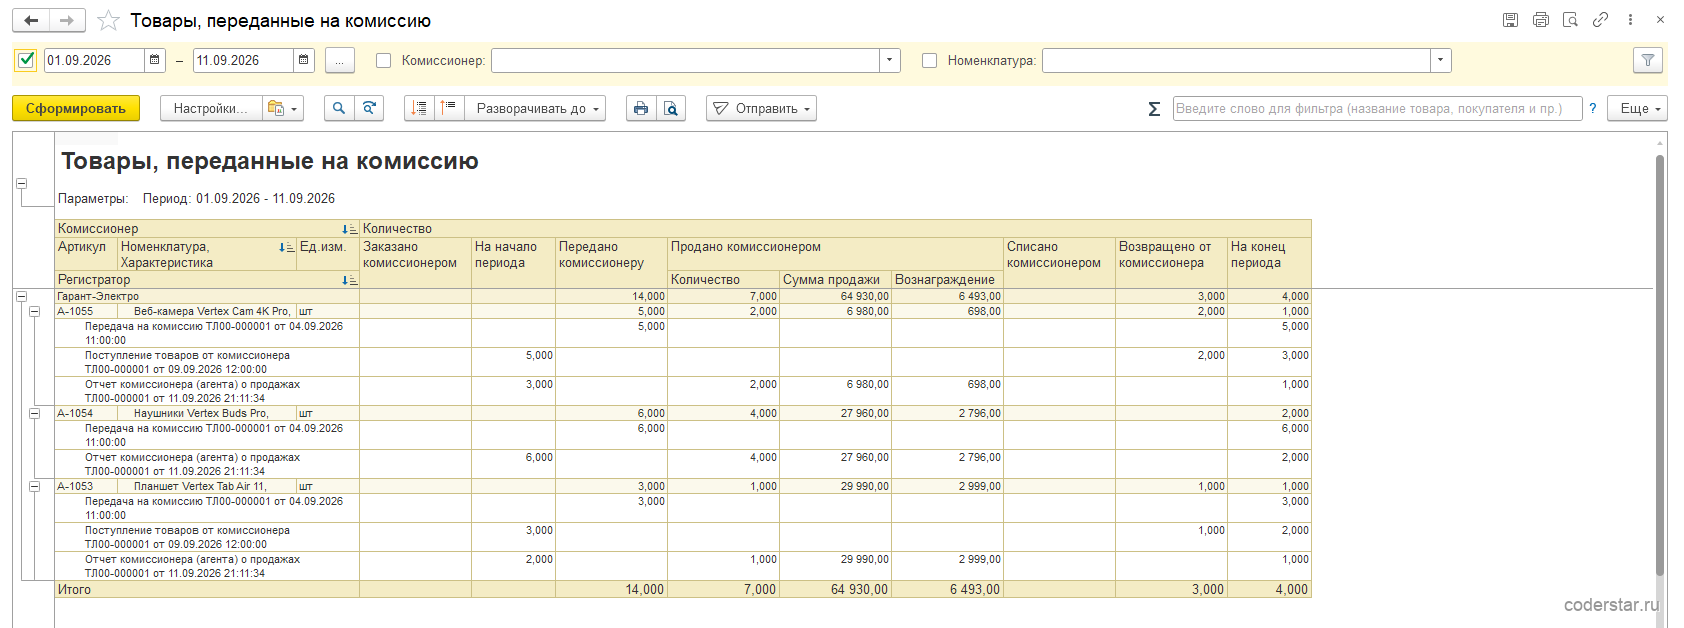Open the Настройки... button
The width and height of the screenshot is (1684, 628).
211,108
